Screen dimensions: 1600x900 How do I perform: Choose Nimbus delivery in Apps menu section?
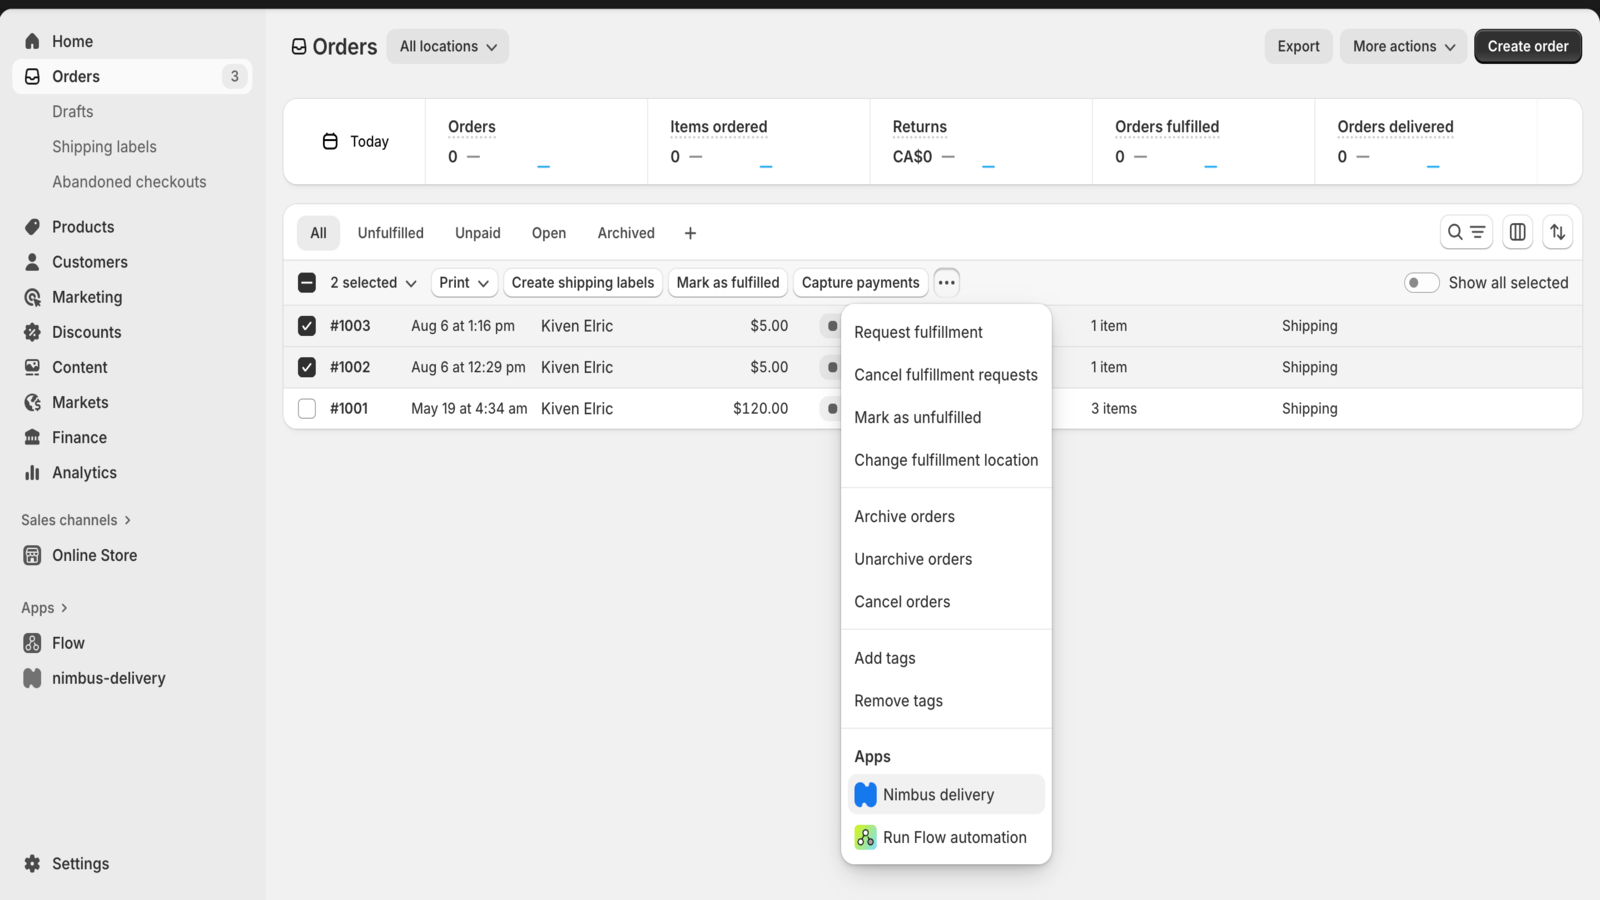coord(938,795)
